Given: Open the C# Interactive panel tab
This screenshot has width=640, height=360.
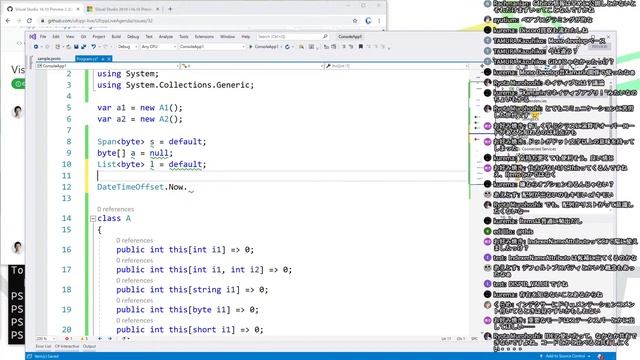Looking at the screenshot, I should [x=67, y=347].
